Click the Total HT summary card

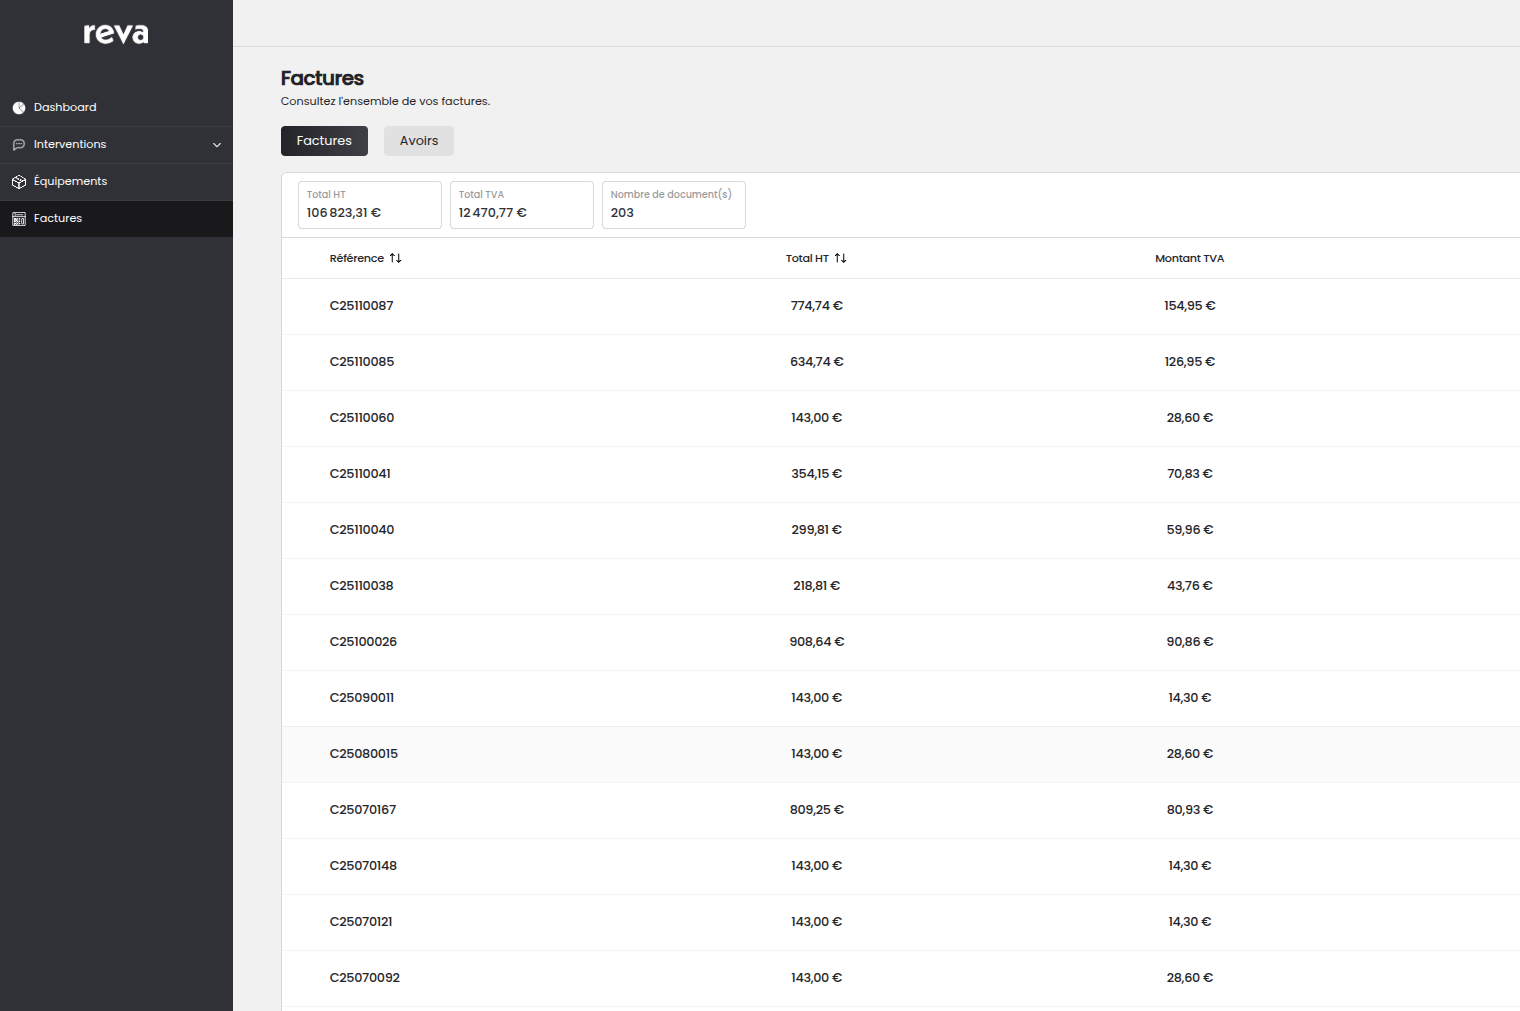pos(369,205)
